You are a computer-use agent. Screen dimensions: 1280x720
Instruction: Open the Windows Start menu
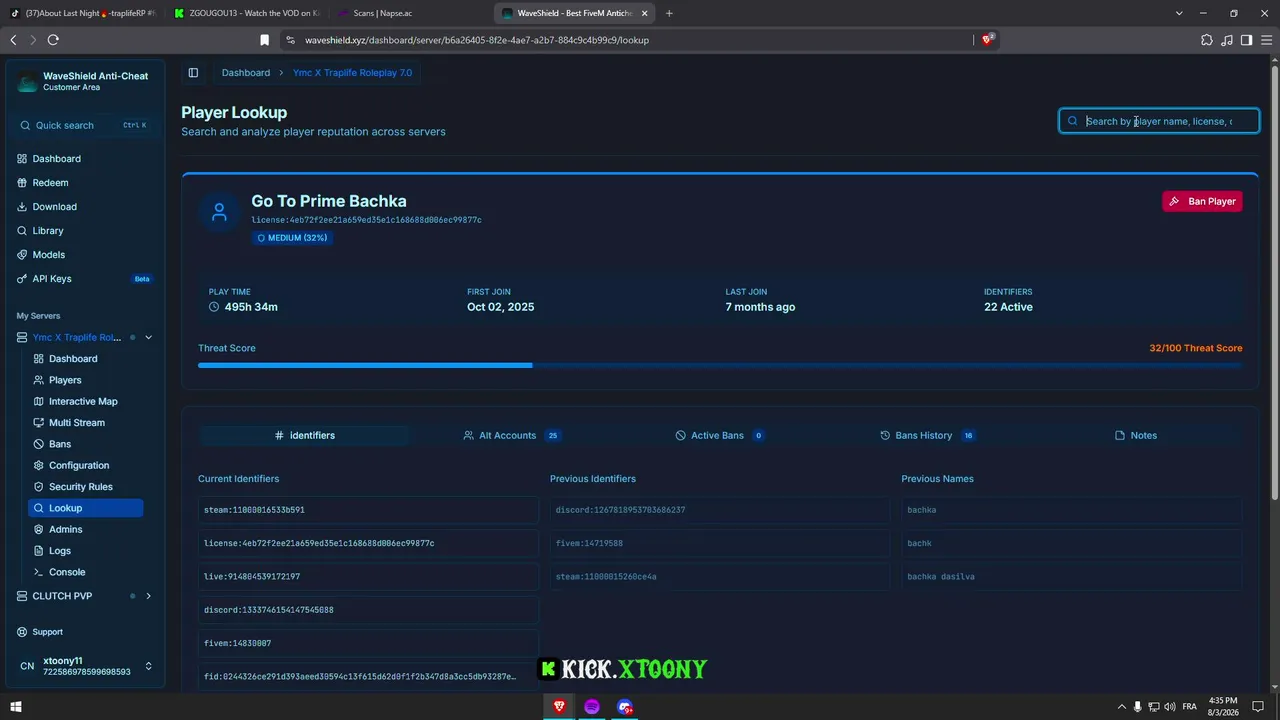click(x=15, y=707)
